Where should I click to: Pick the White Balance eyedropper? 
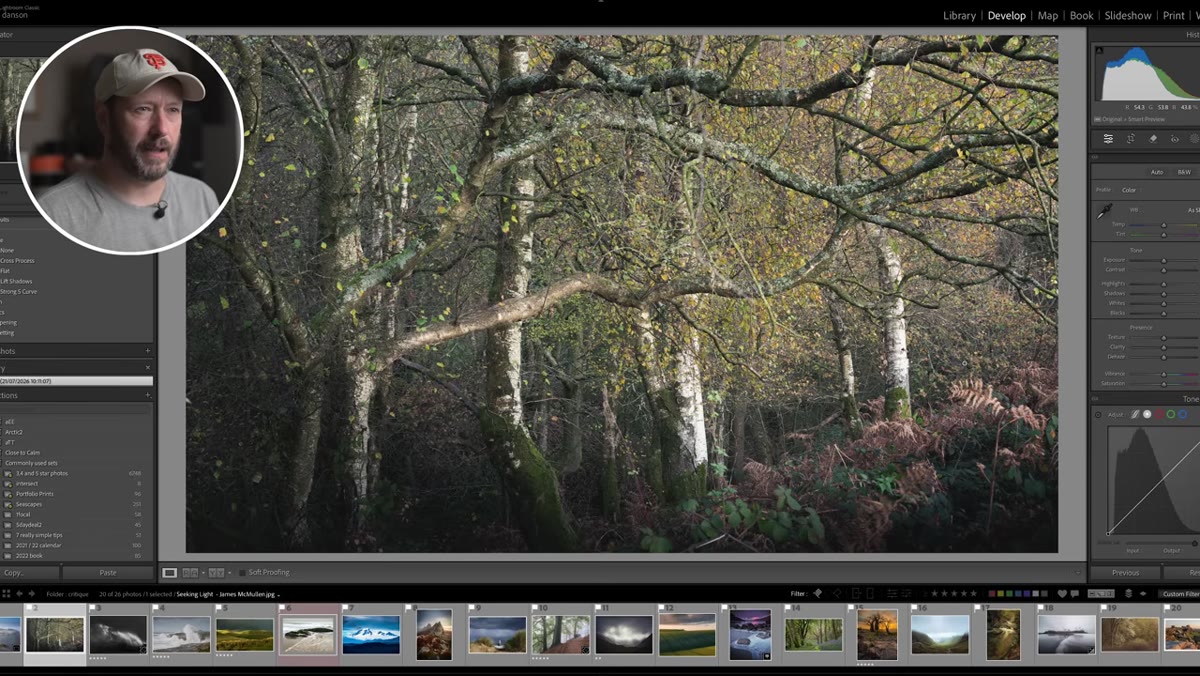(x=1104, y=211)
